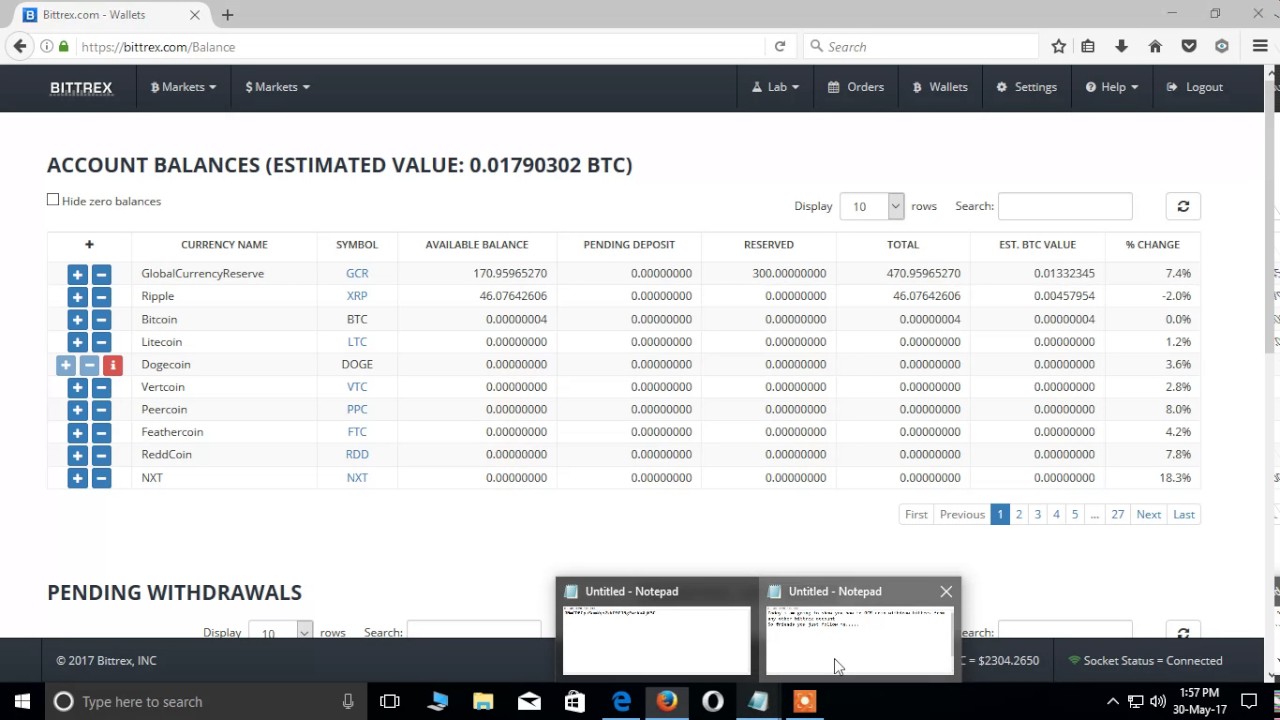1280x720 pixels.
Task: Open the GCR symbol link
Action: click(357, 273)
